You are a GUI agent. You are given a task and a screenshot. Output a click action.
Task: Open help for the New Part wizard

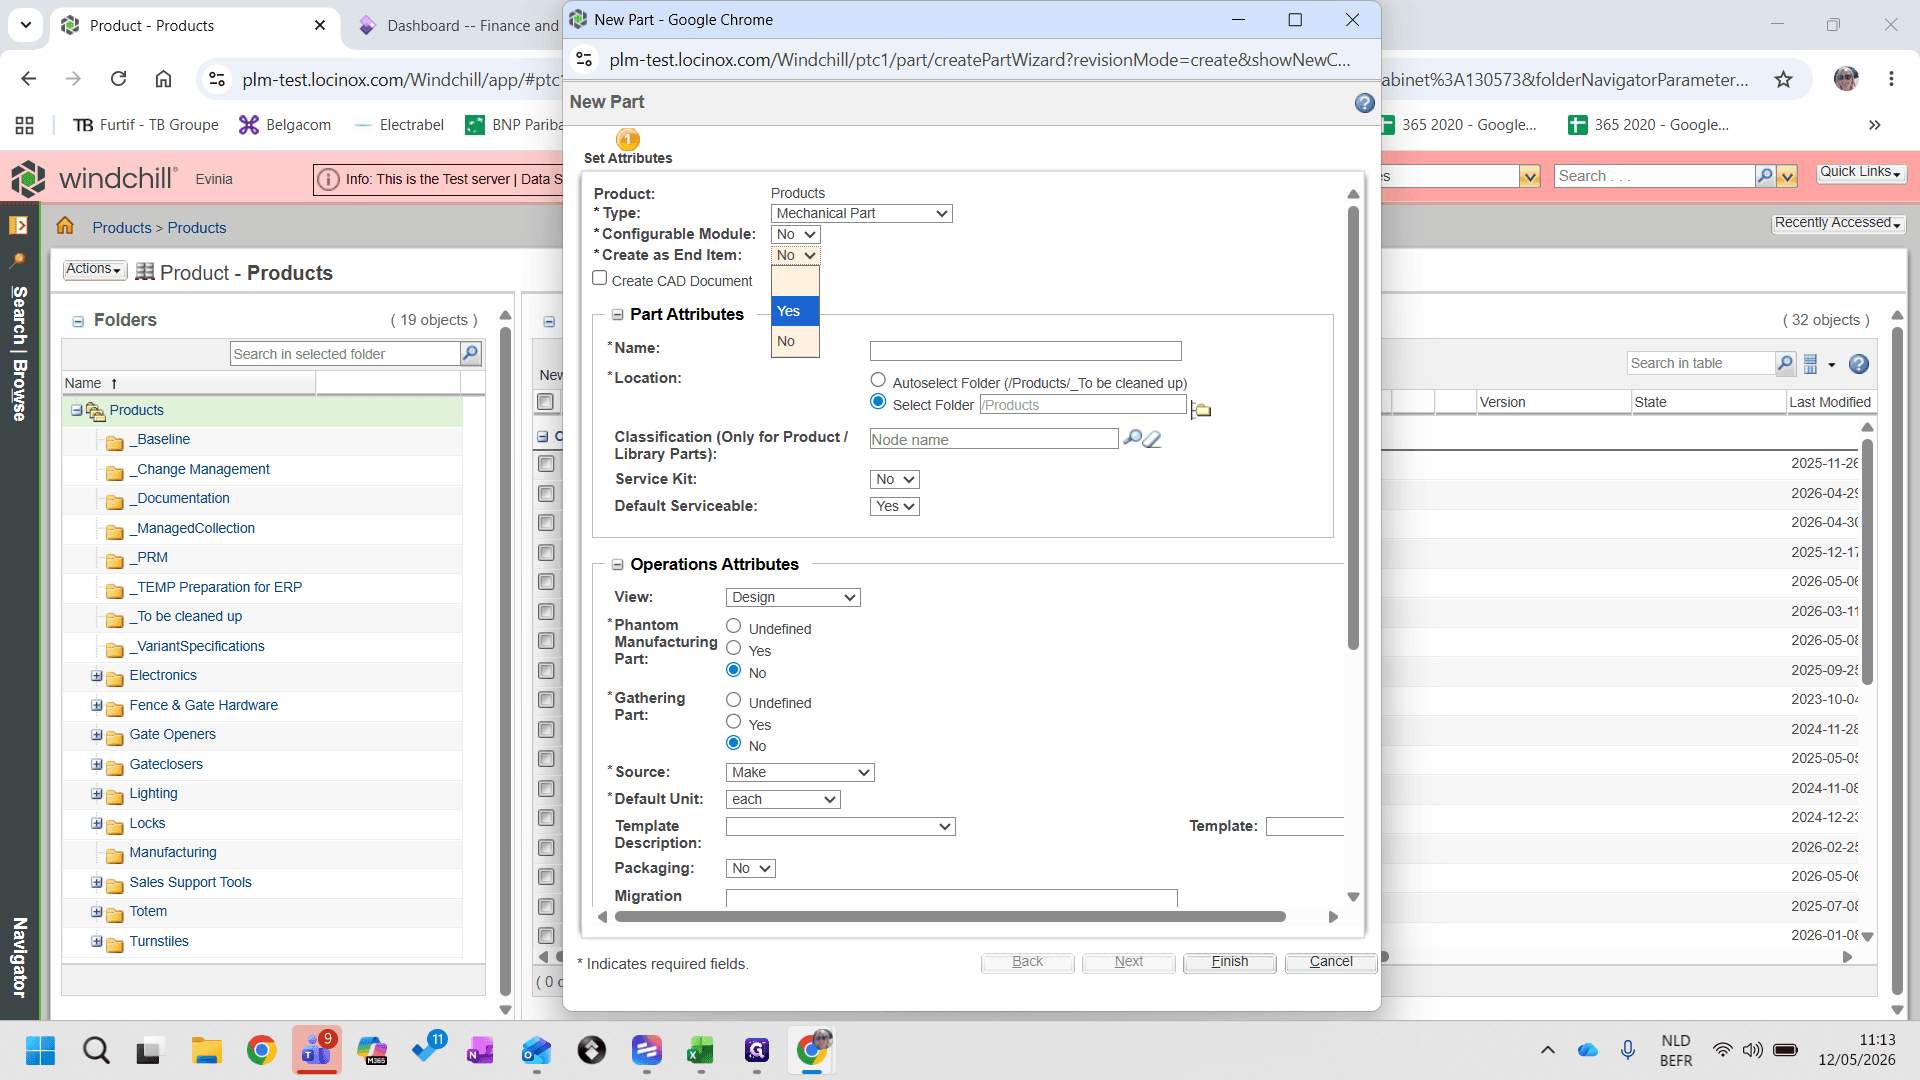pos(1364,103)
